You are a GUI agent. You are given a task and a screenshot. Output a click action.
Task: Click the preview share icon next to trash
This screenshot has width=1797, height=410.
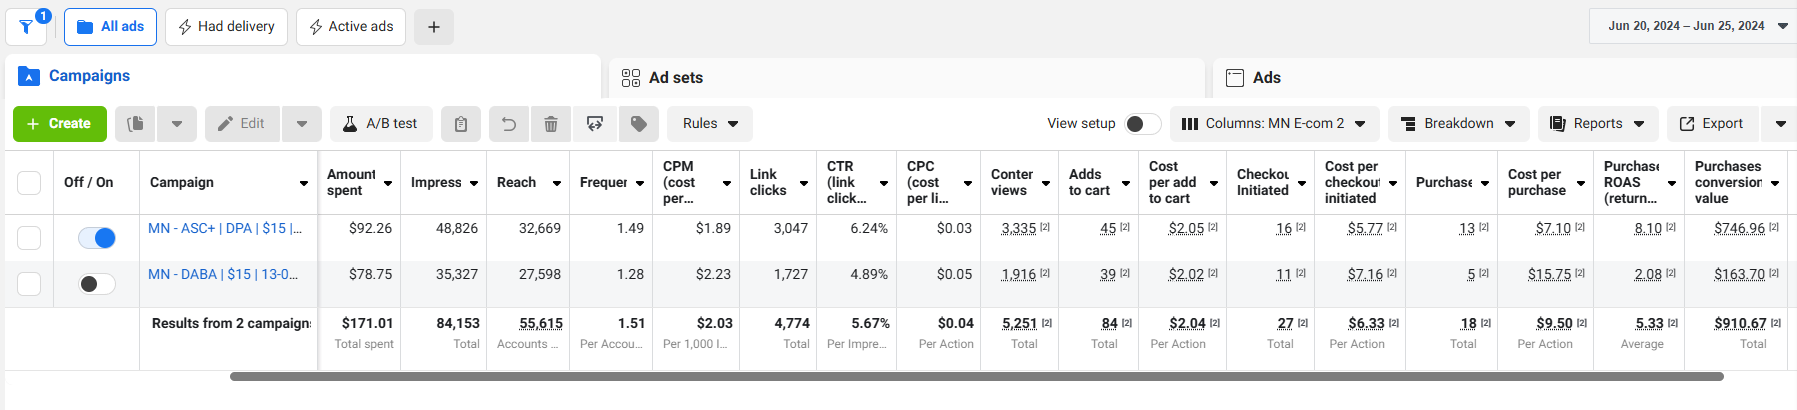point(595,124)
